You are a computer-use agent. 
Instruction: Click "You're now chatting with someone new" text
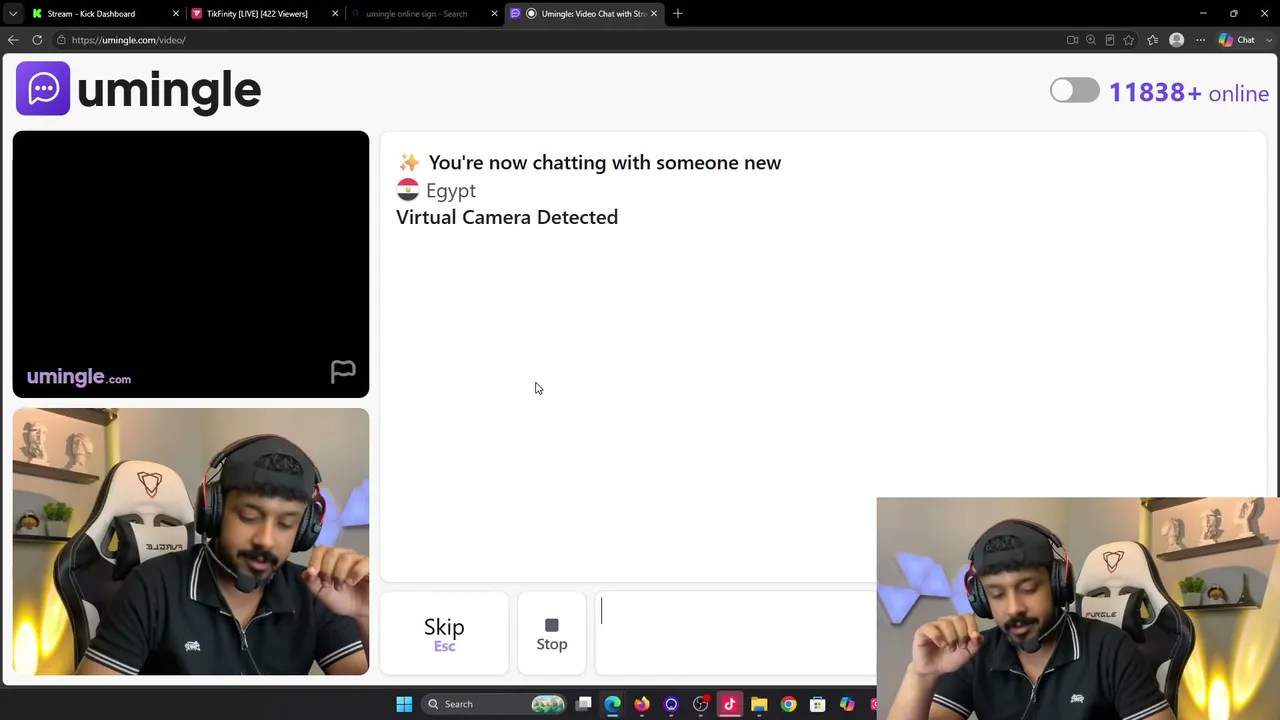click(605, 162)
